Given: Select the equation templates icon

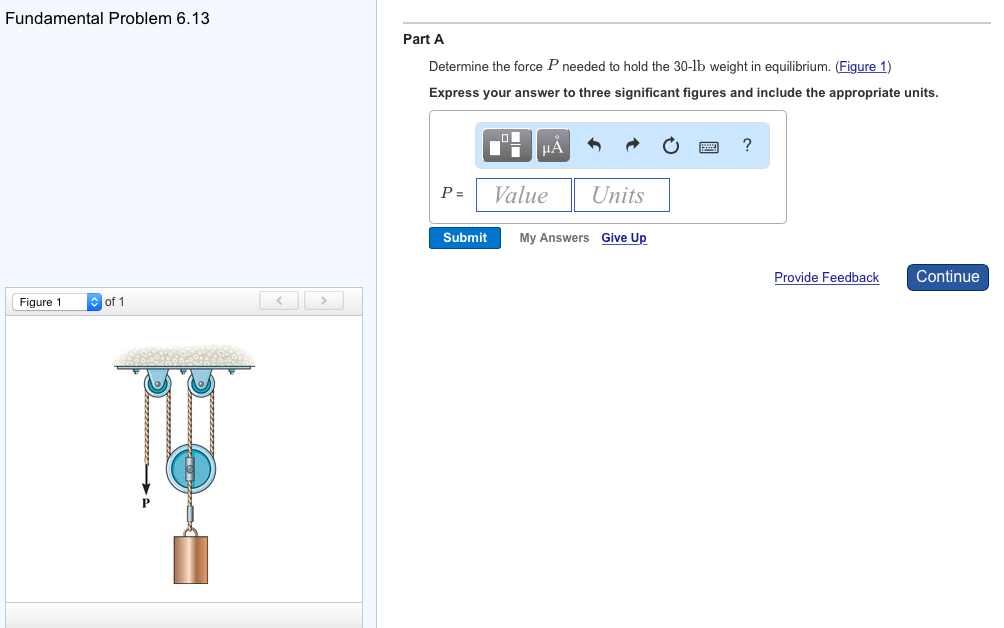Looking at the screenshot, I should pos(506,145).
